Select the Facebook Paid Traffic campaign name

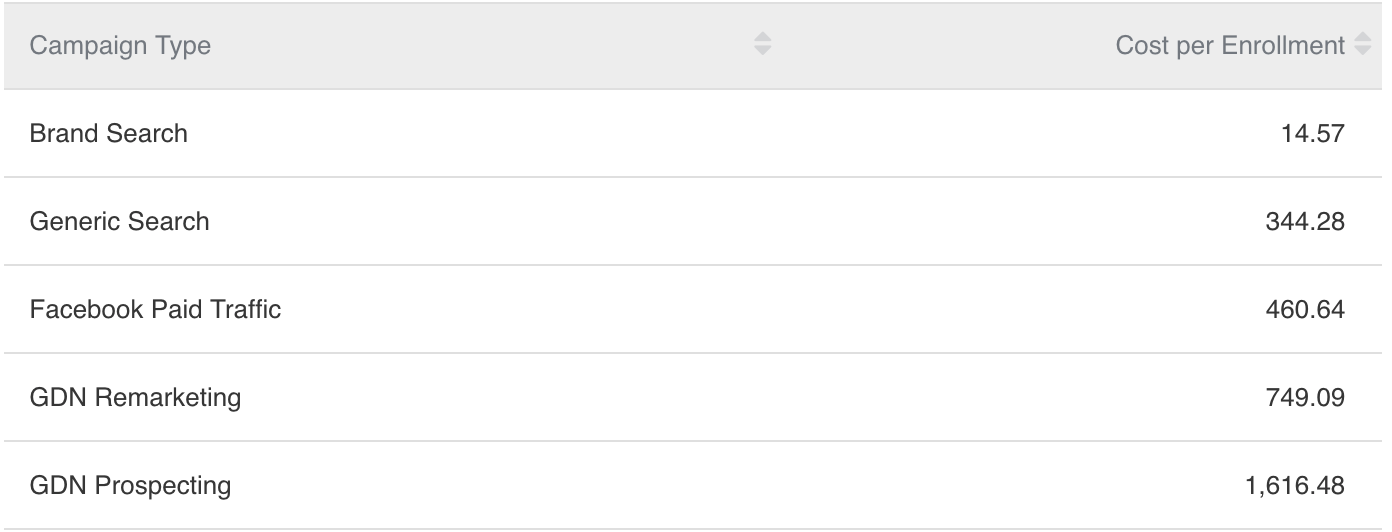point(155,310)
